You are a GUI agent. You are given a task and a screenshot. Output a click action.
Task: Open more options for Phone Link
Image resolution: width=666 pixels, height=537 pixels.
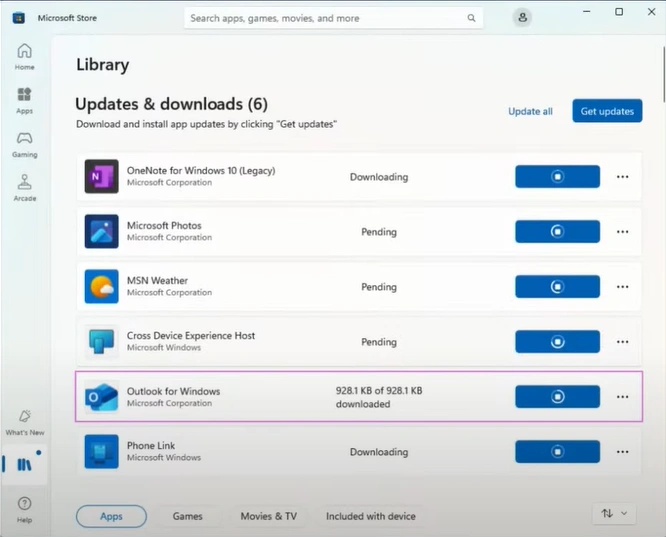pos(622,452)
